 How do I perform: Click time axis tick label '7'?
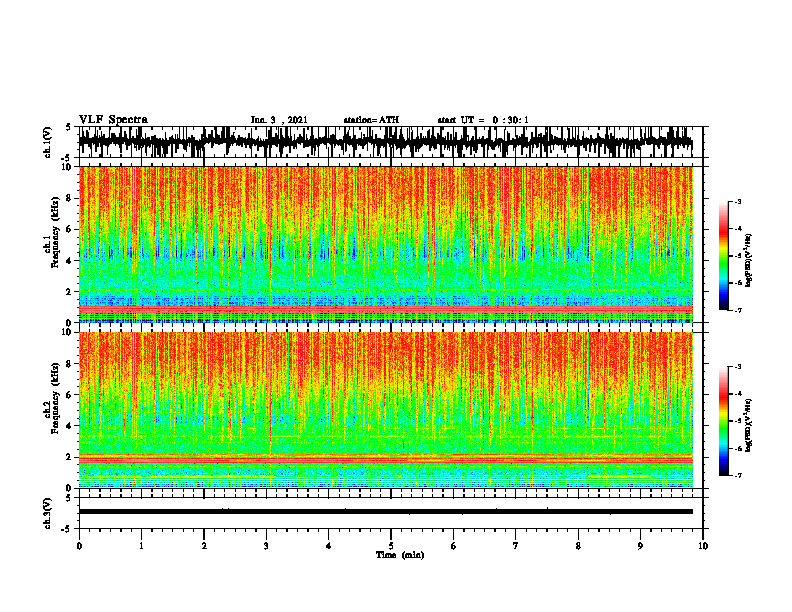click(x=516, y=546)
